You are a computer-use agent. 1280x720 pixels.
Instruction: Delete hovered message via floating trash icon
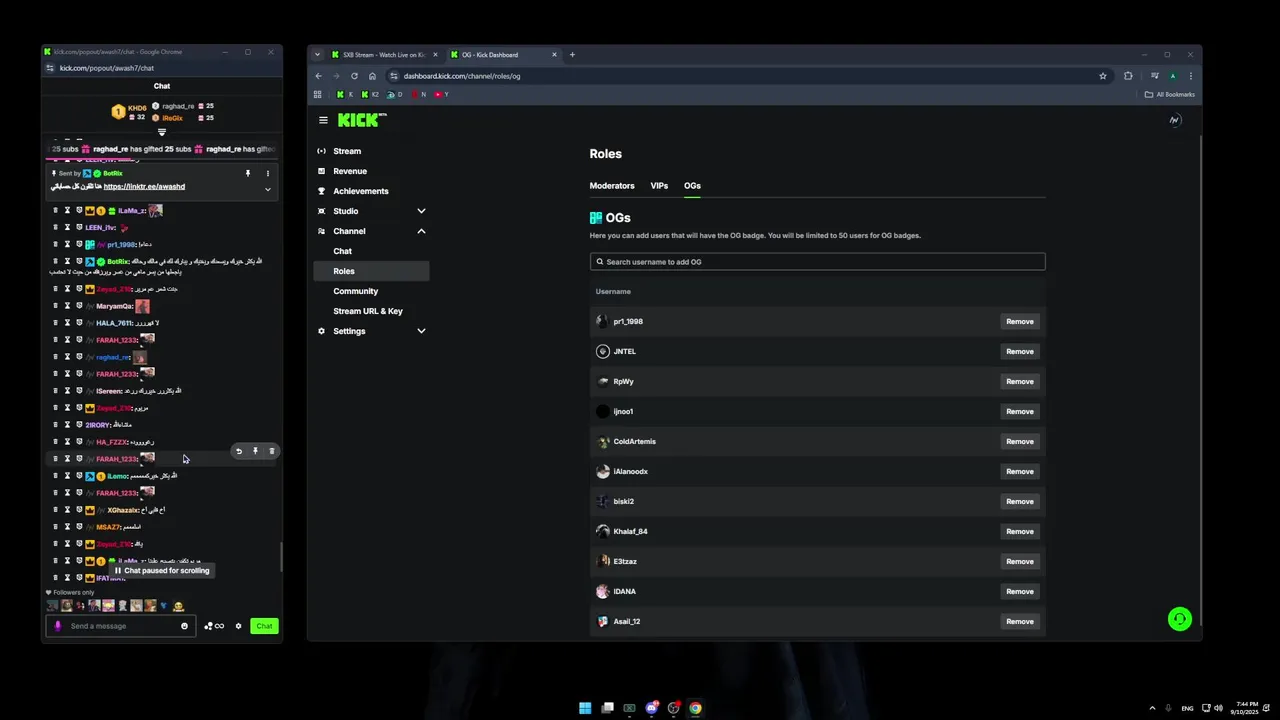click(271, 451)
